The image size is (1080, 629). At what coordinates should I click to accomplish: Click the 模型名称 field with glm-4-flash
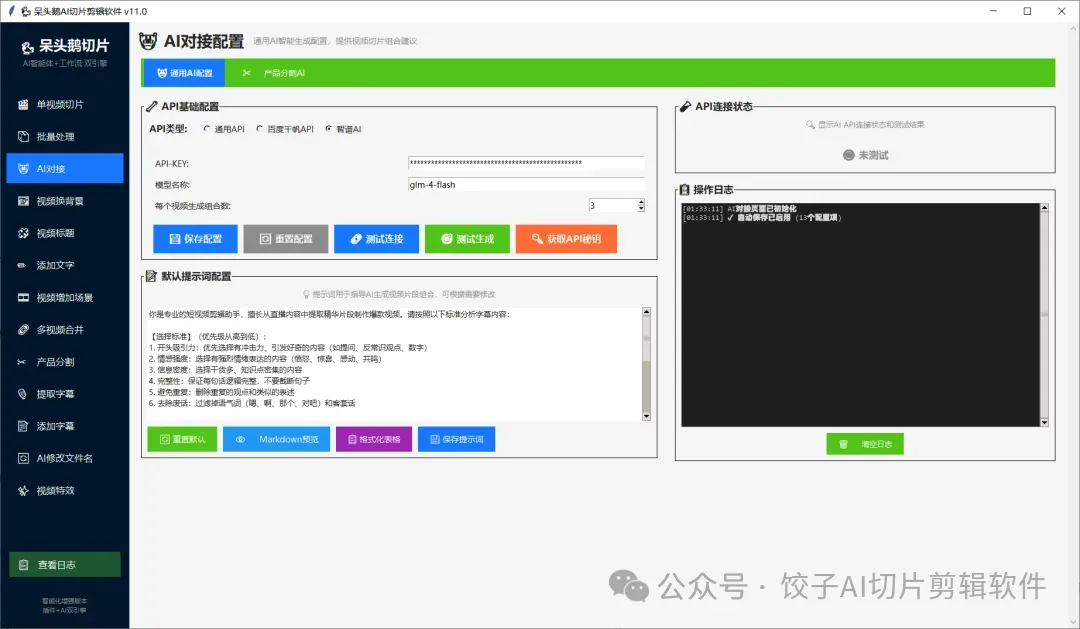click(526, 185)
